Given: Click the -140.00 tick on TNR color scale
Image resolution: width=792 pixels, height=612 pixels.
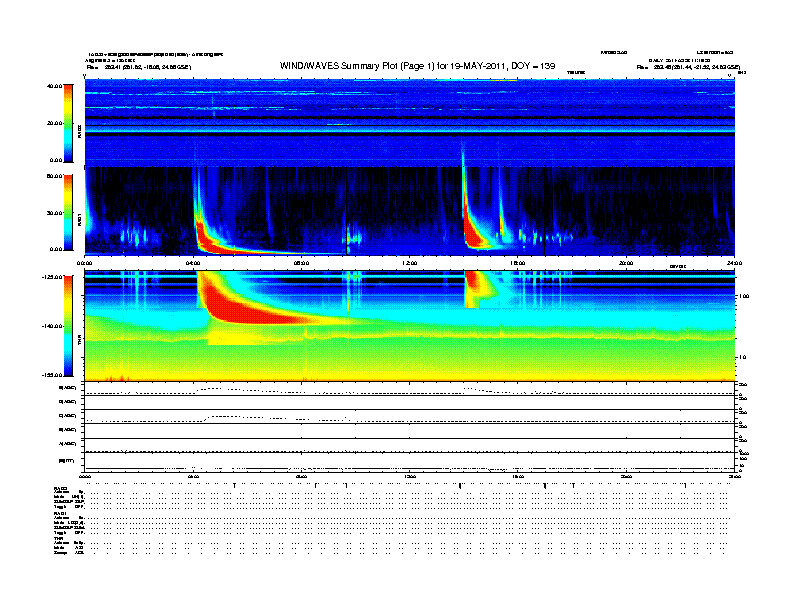Looking at the screenshot, I should point(53,326).
